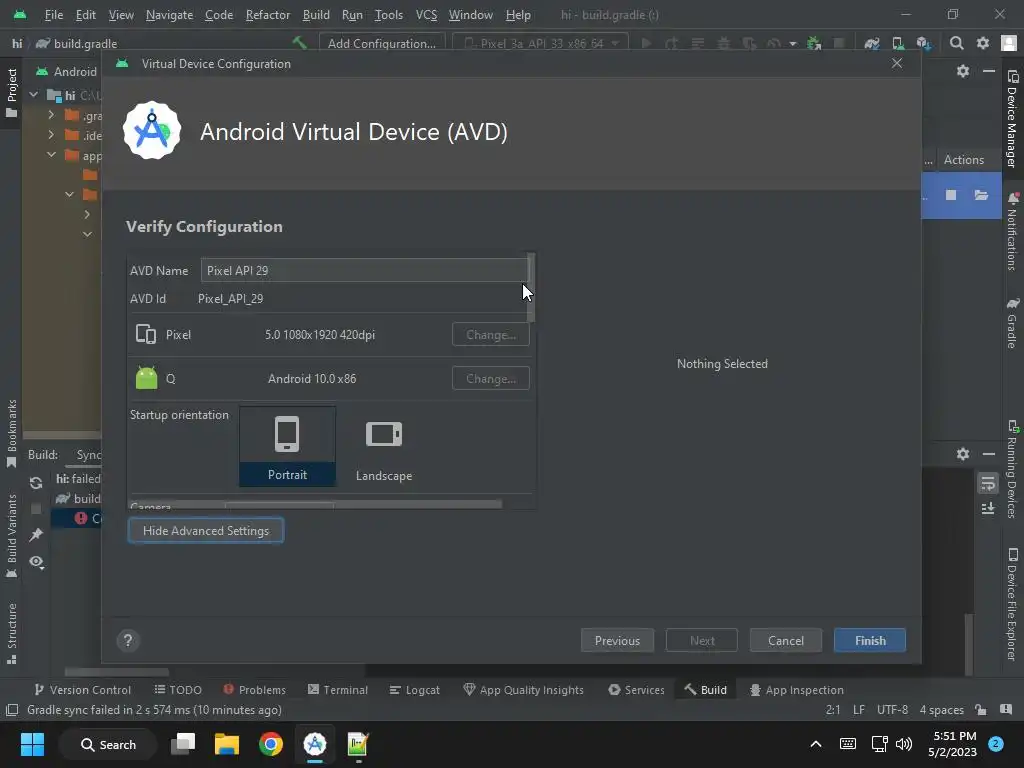The height and width of the screenshot is (768, 1024).
Task: Click Change button for Android 10.0 image
Action: [x=490, y=379]
